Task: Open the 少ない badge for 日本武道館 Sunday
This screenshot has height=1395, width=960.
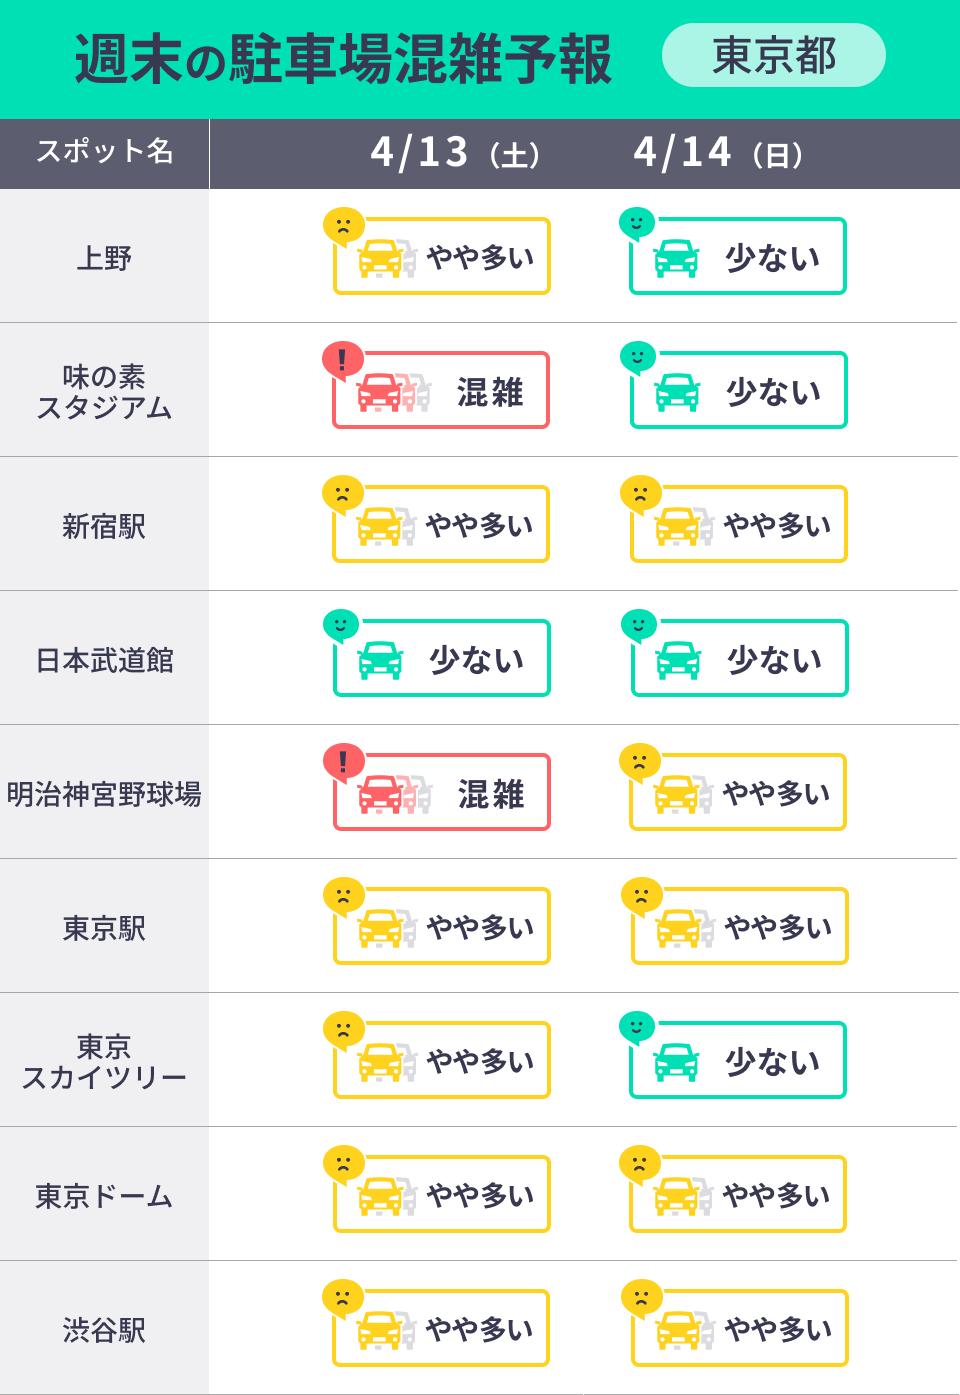Action: point(740,659)
